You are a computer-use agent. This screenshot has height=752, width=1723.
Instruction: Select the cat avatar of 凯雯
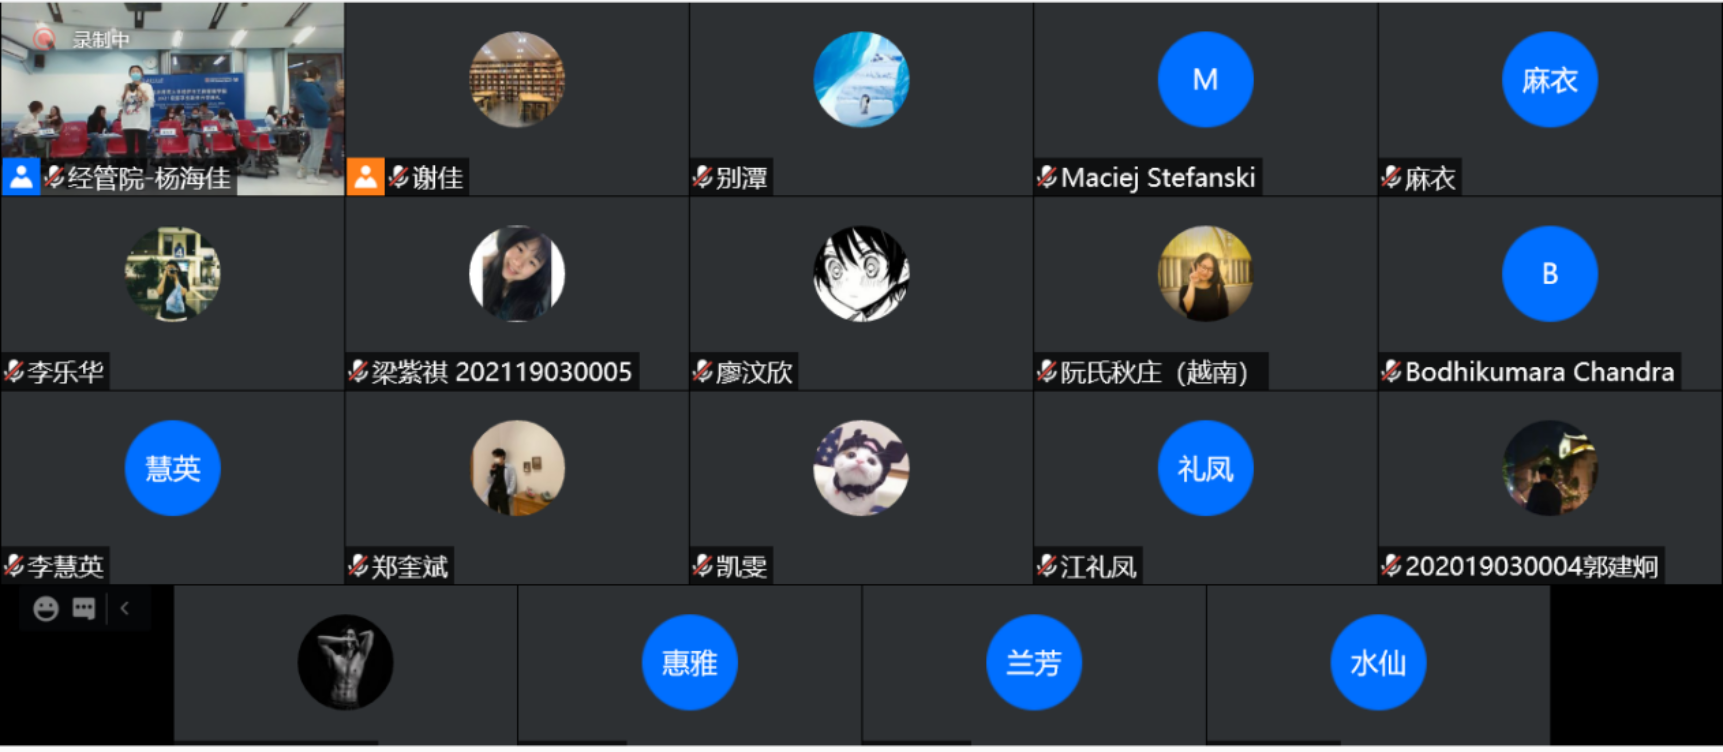point(861,468)
